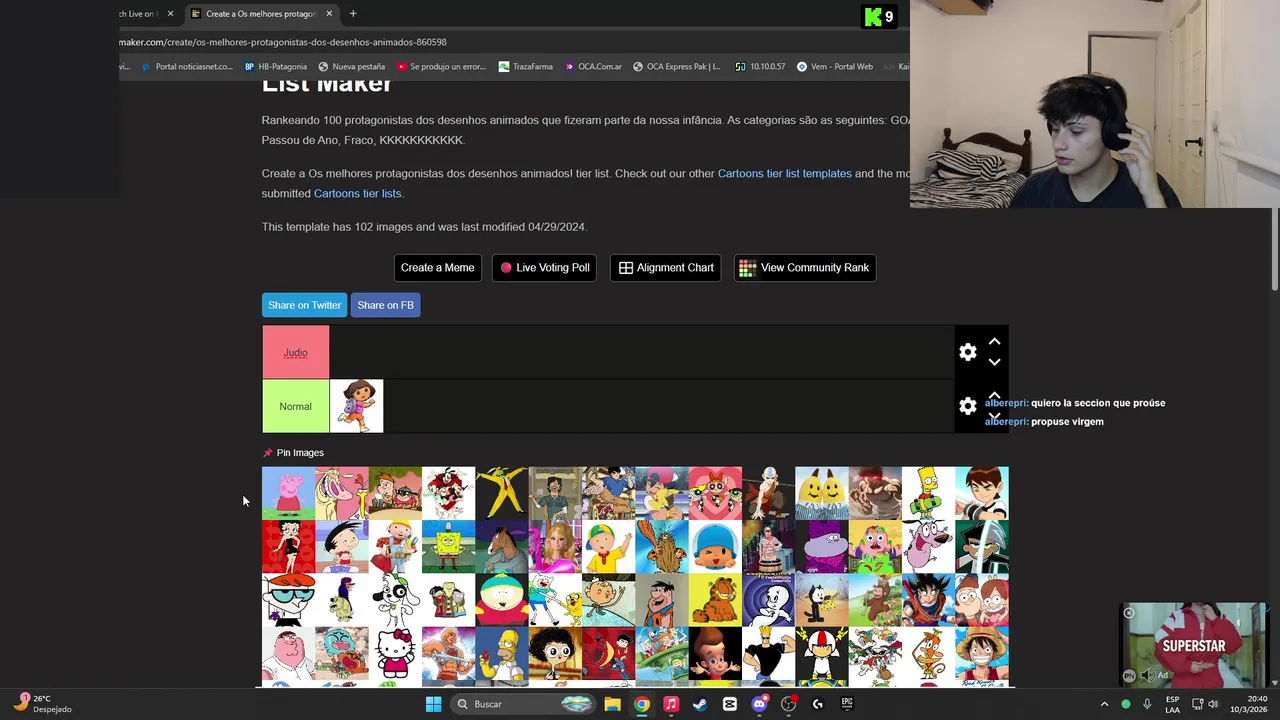Open View Community Rank
This screenshot has width=1280, height=720.
click(805, 267)
